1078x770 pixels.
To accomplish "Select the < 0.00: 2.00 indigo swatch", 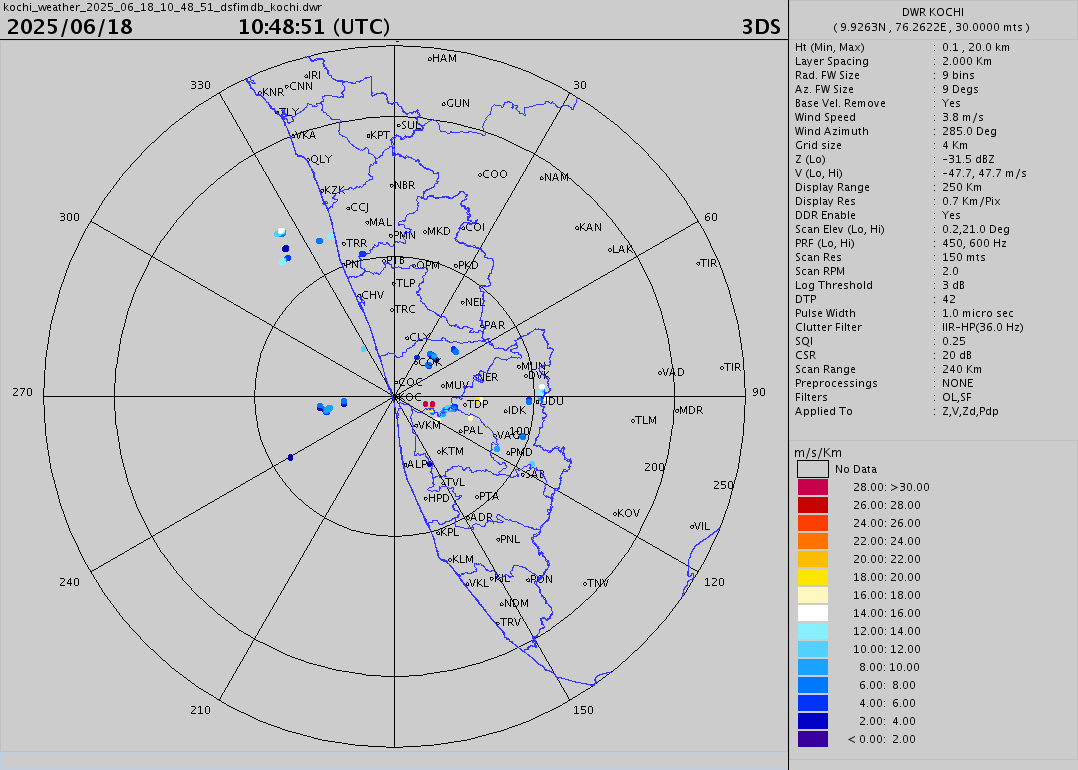I will [813, 739].
